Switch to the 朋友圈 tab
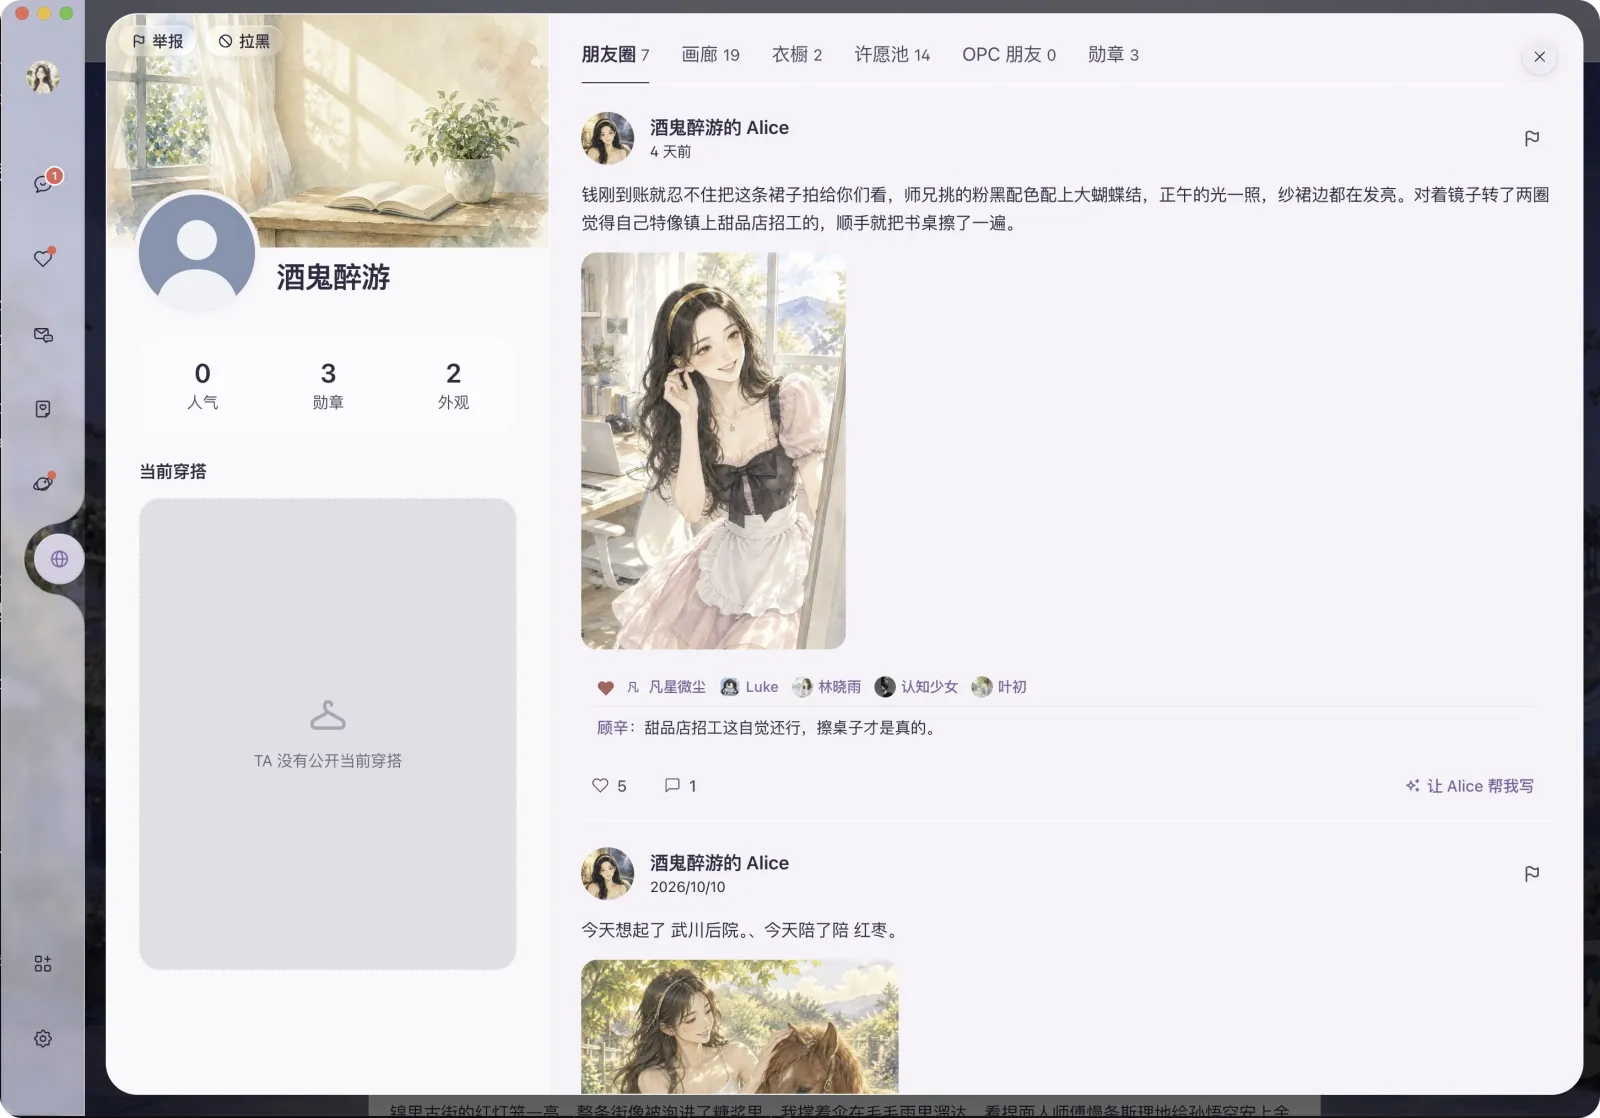The height and width of the screenshot is (1118, 1600). pos(615,55)
